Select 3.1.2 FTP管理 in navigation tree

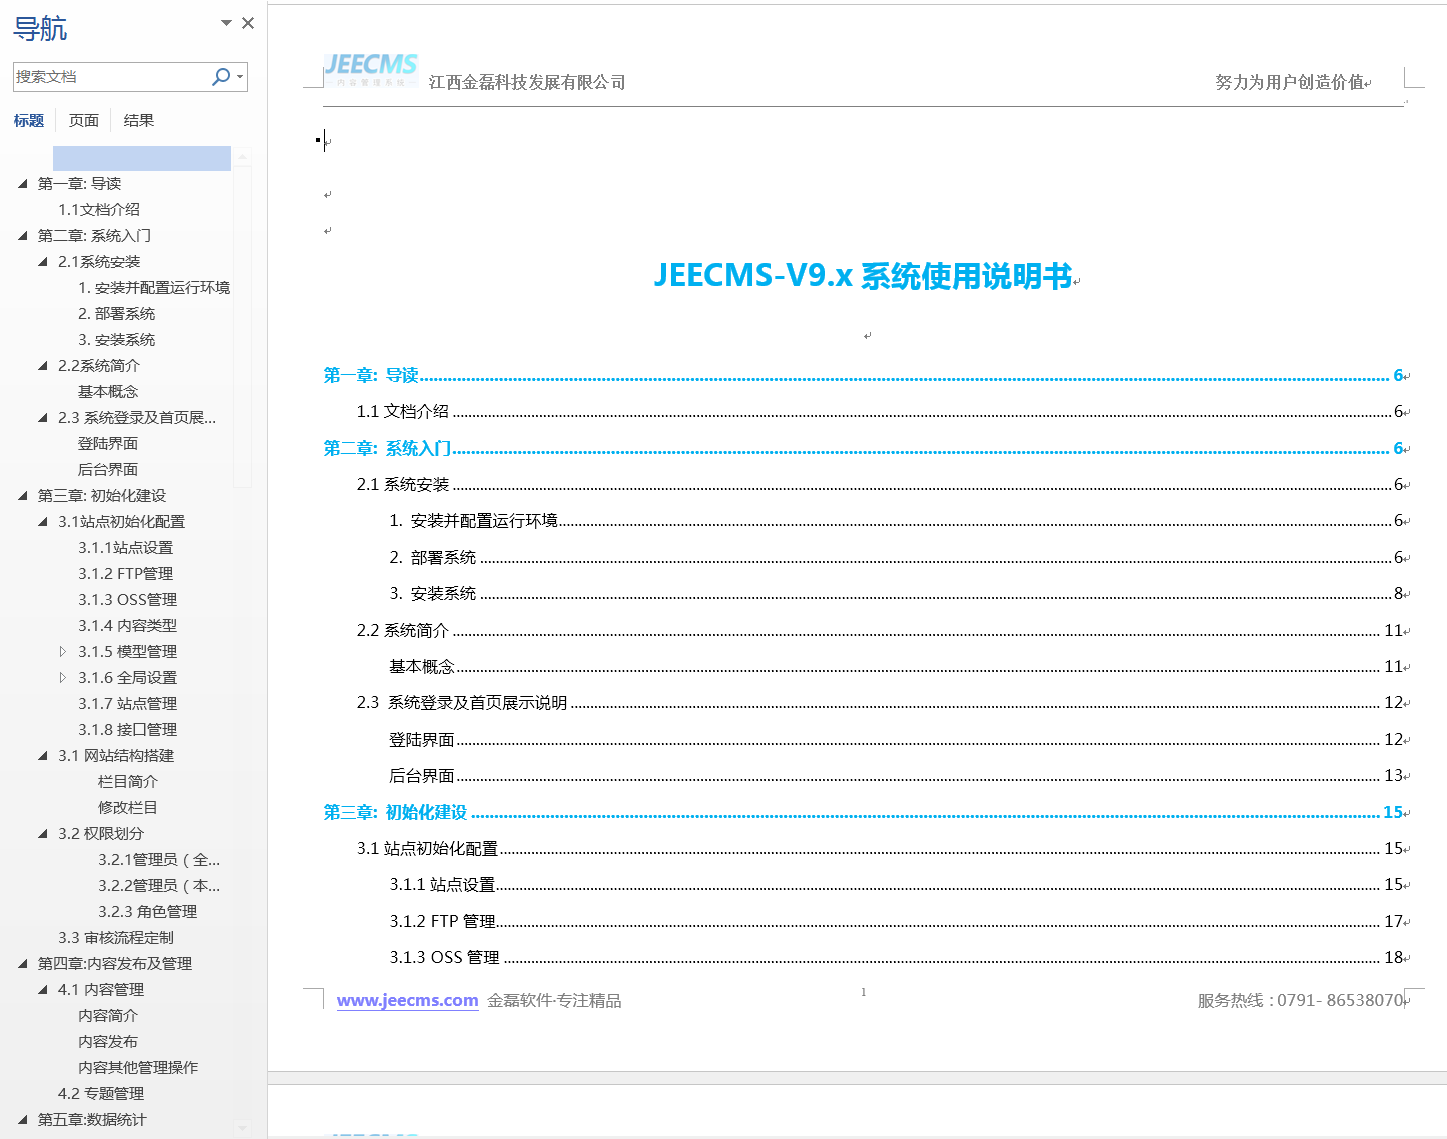click(125, 574)
